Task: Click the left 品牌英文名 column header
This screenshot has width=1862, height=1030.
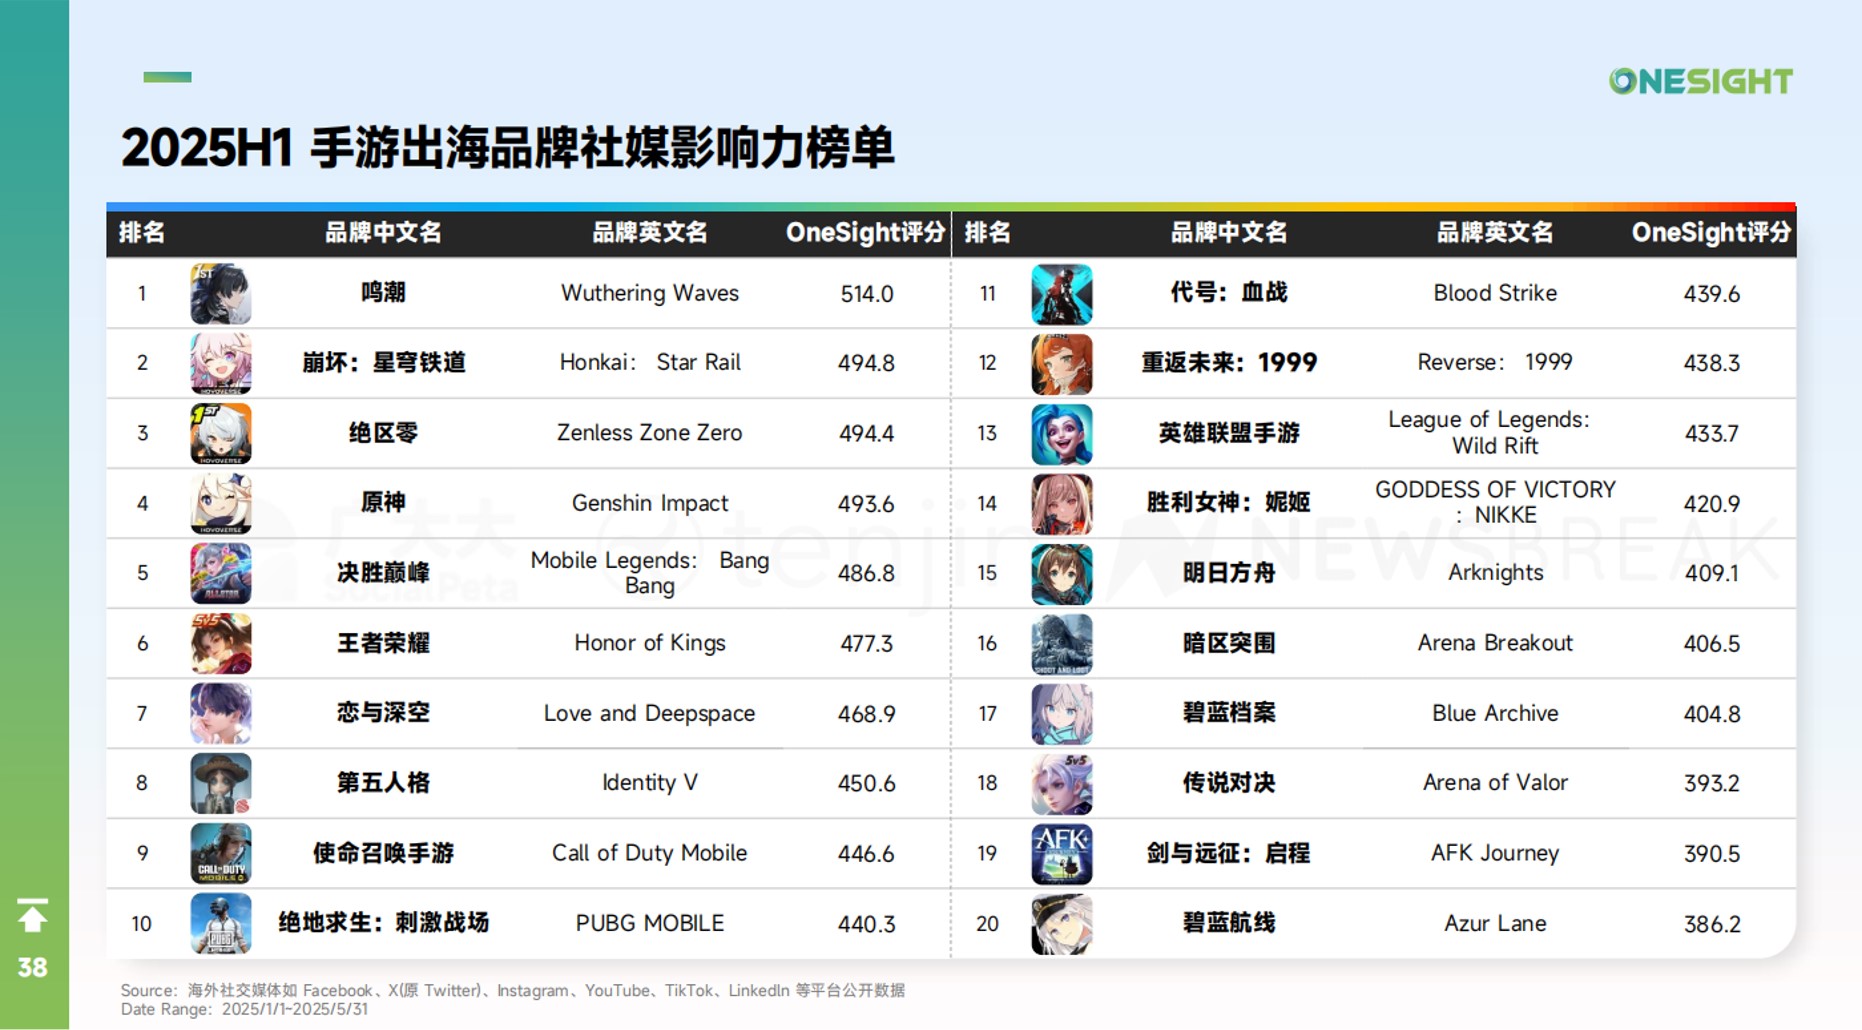Action: pos(649,233)
